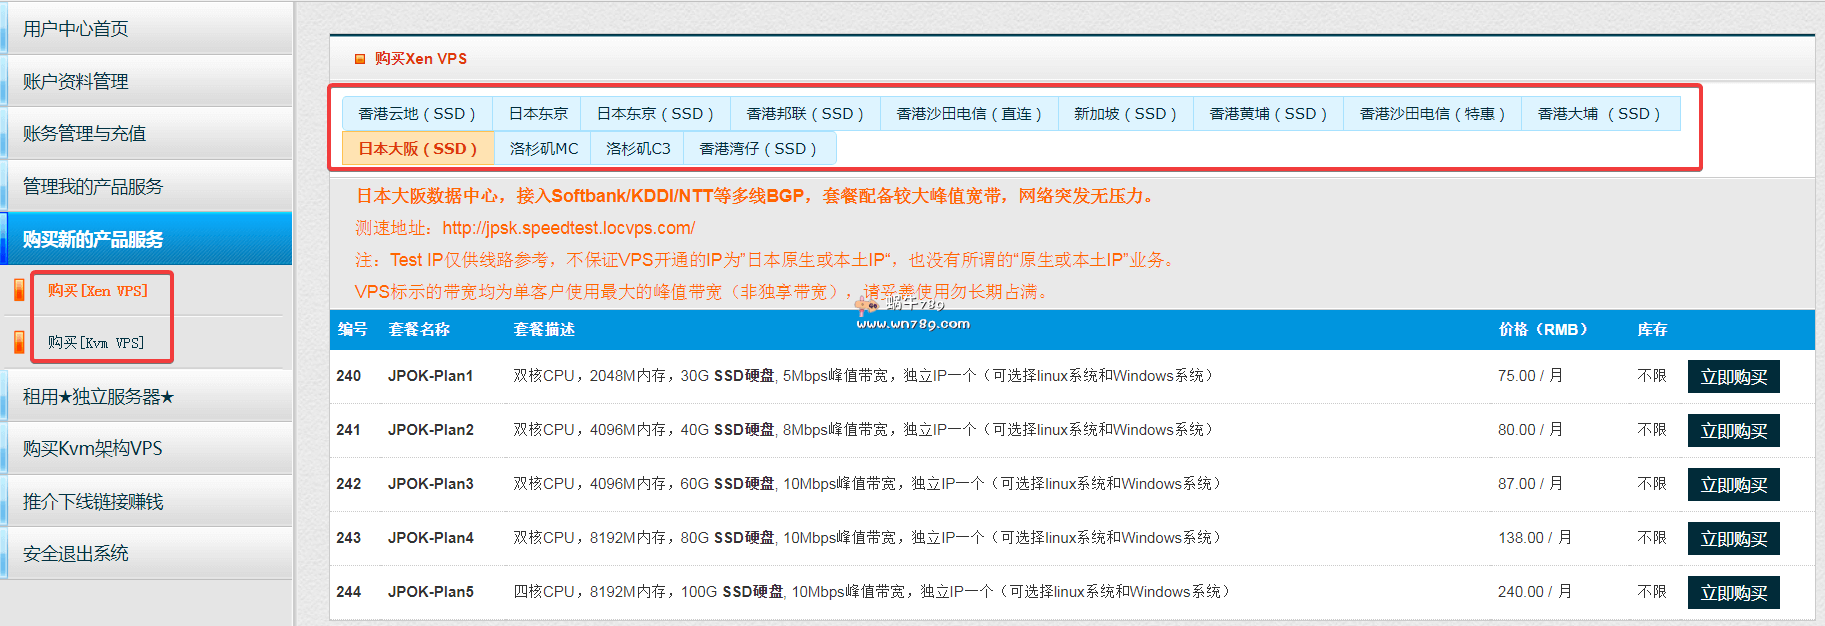Open the 新加坡 (SSD) tab
1825x626 pixels.
coord(1125,114)
